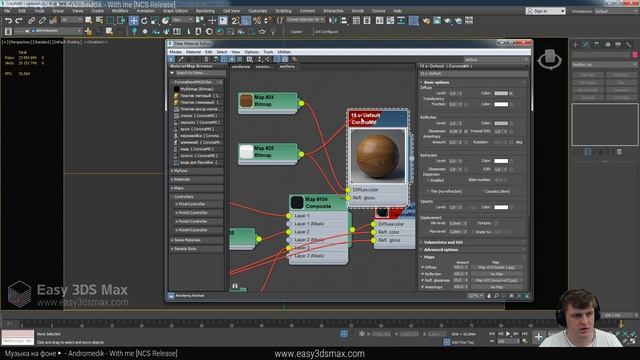Click the Delete Selected trash icon in Material Editor
The height and width of the screenshot is (360, 640).
pyautogui.click(x=206, y=59)
